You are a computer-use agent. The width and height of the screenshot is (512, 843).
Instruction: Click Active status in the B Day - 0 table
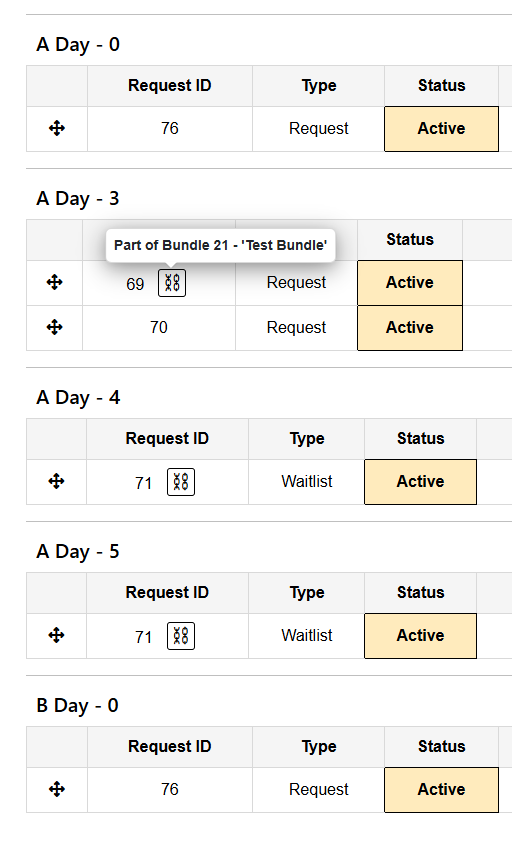(442, 790)
